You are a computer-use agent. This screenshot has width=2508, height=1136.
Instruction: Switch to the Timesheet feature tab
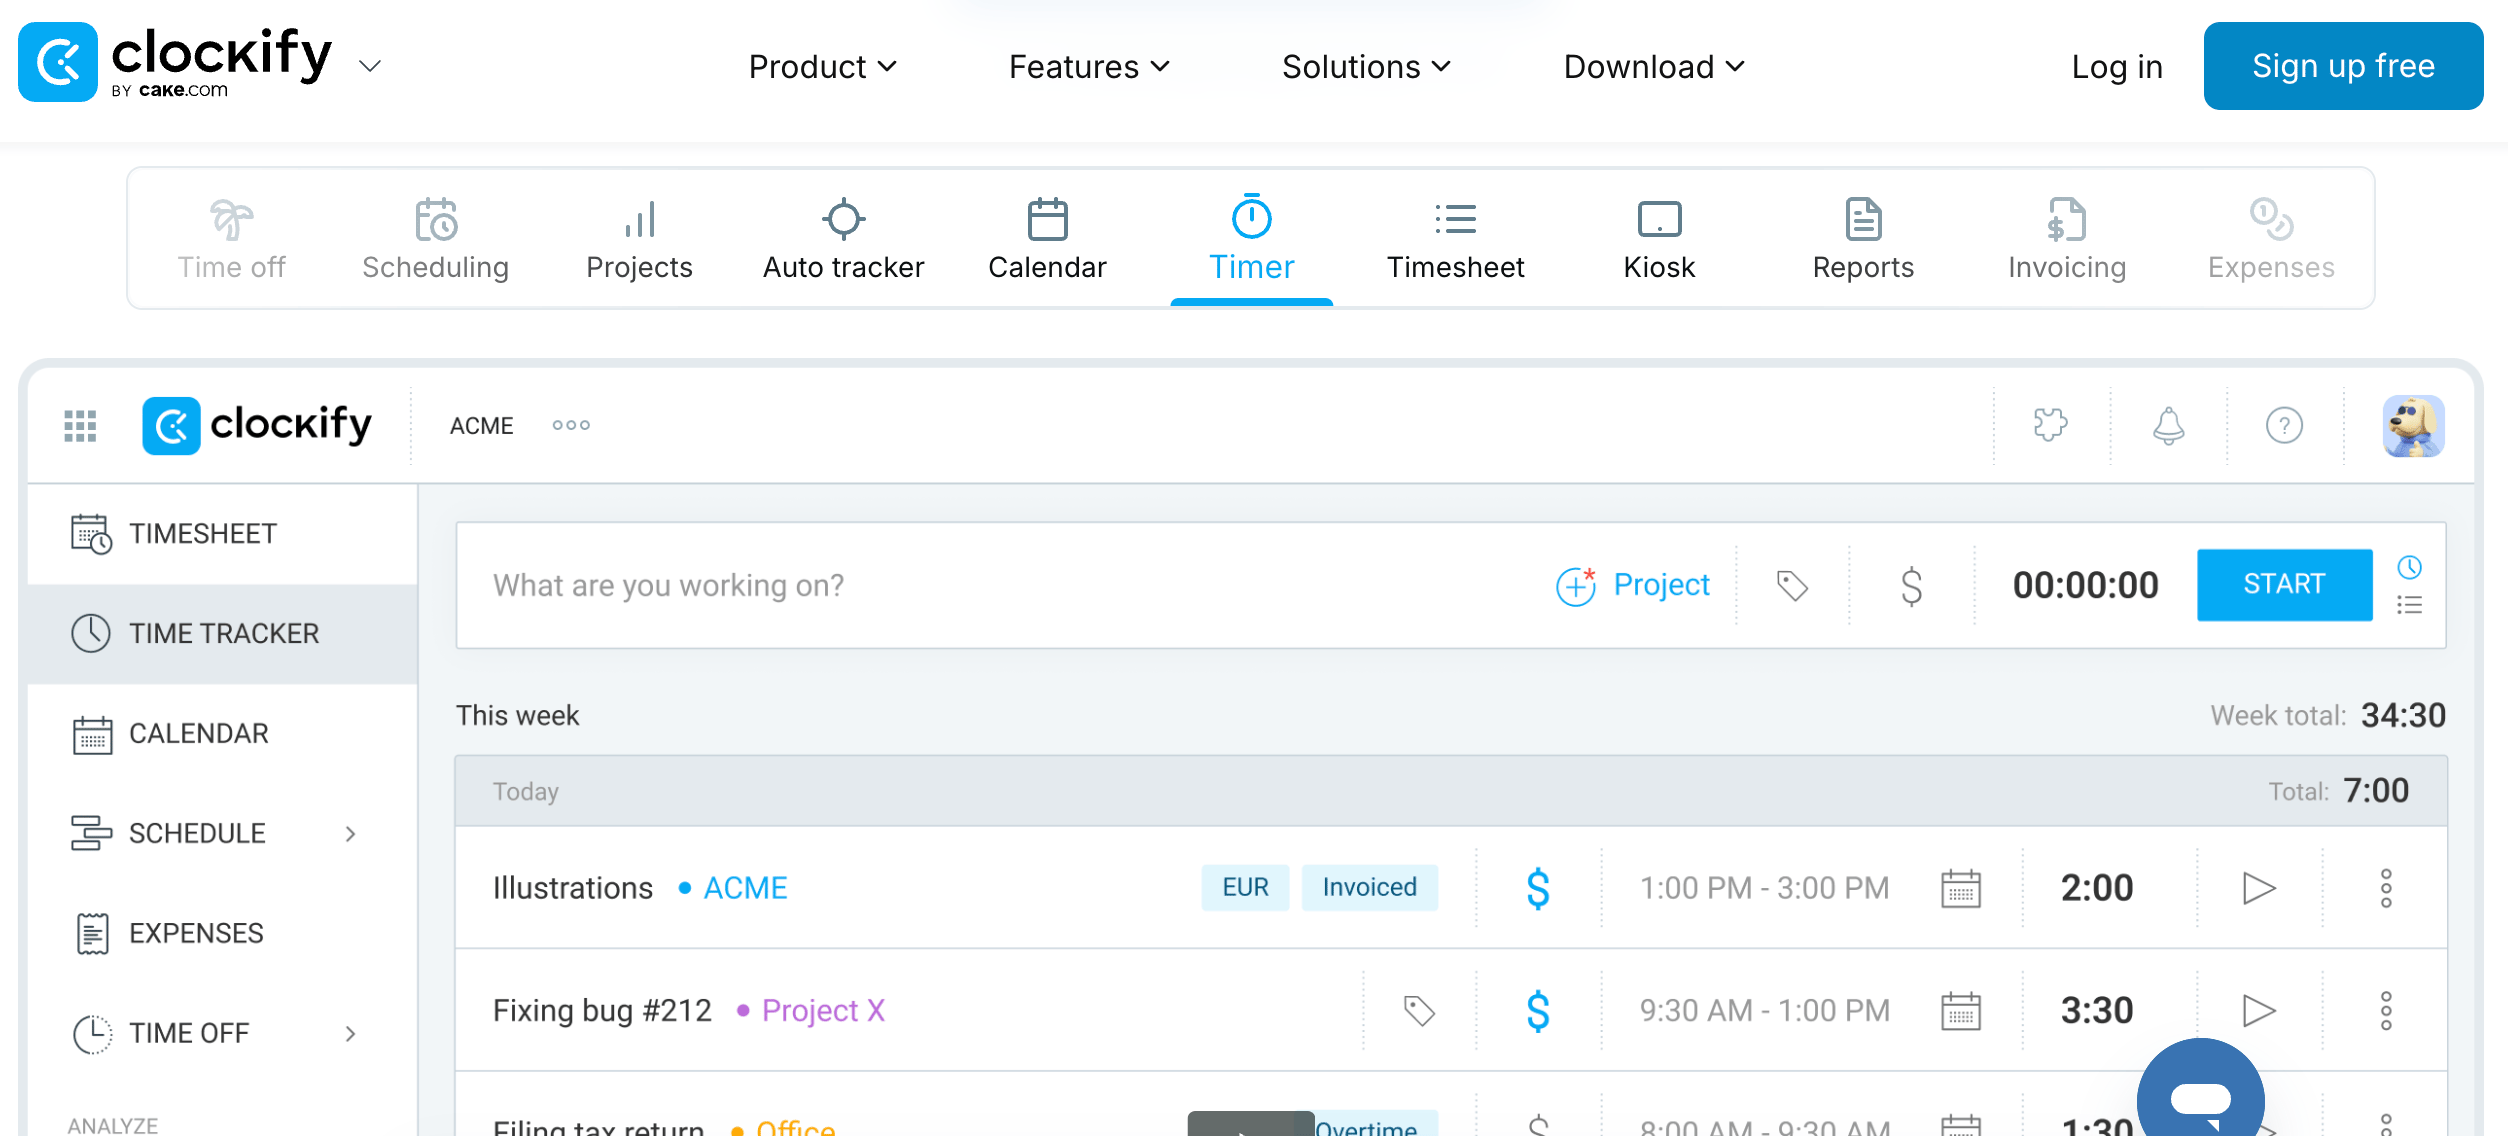tap(1455, 240)
